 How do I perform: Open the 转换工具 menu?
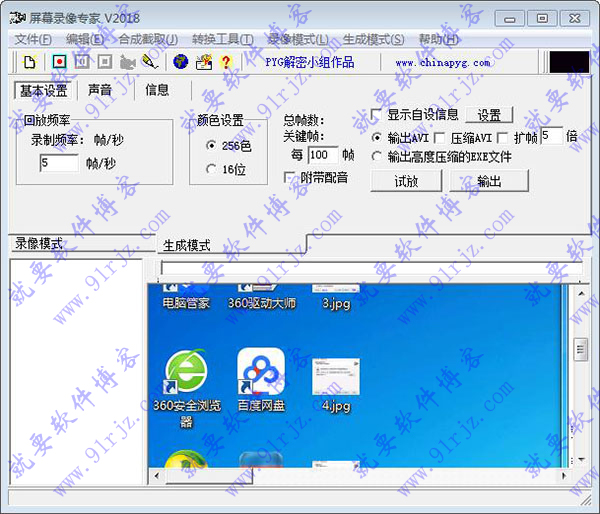pyautogui.click(x=221, y=39)
